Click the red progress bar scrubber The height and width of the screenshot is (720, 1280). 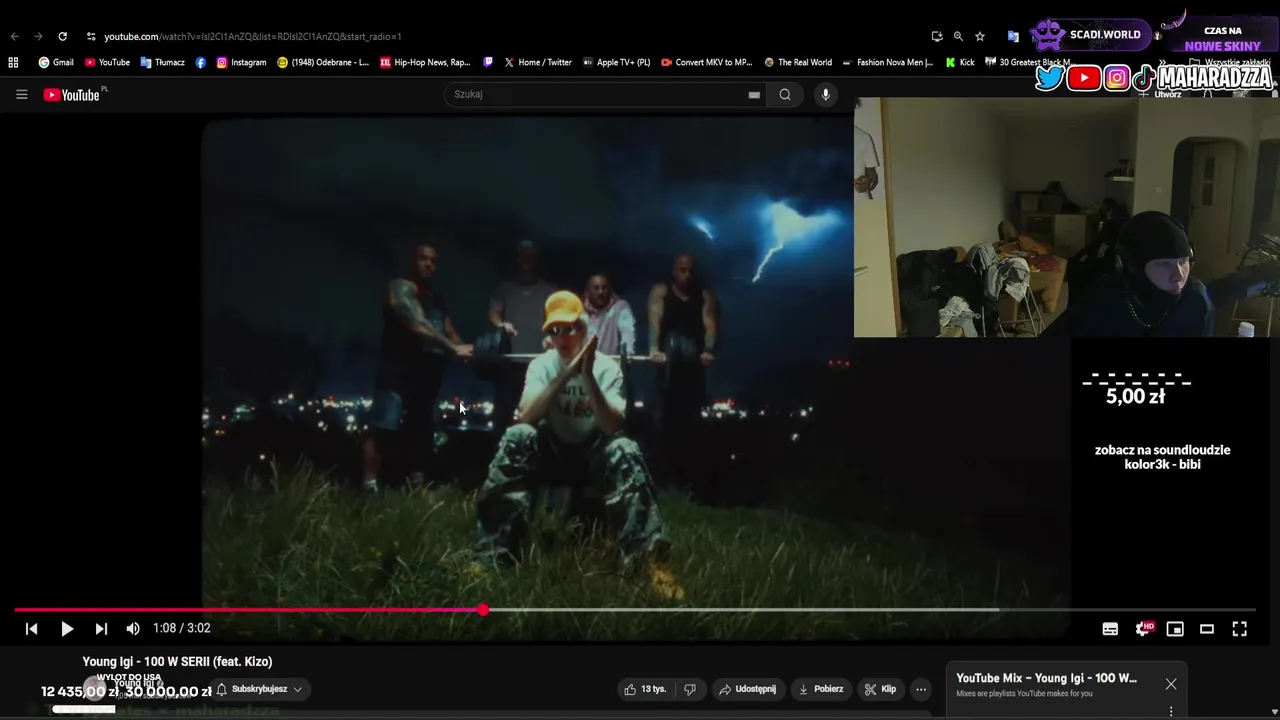coord(483,609)
